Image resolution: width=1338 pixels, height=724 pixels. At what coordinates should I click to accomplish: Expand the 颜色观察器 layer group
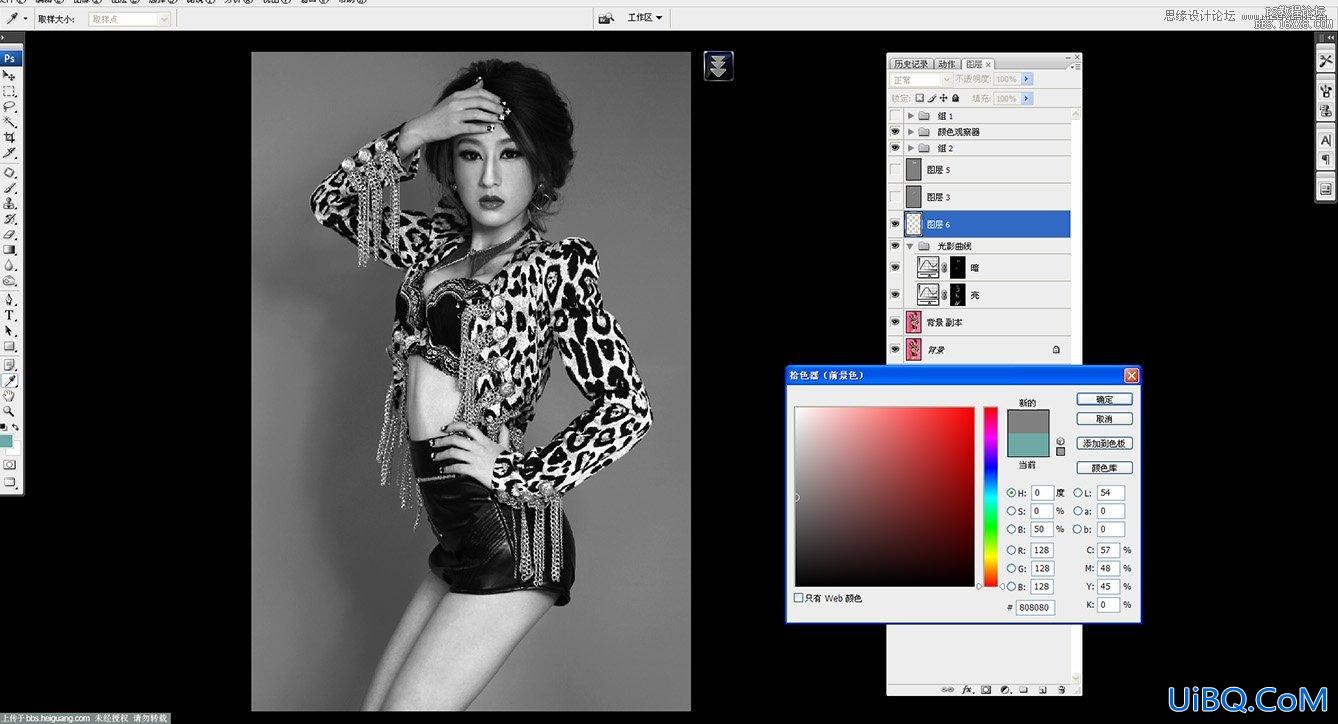tap(910, 132)
